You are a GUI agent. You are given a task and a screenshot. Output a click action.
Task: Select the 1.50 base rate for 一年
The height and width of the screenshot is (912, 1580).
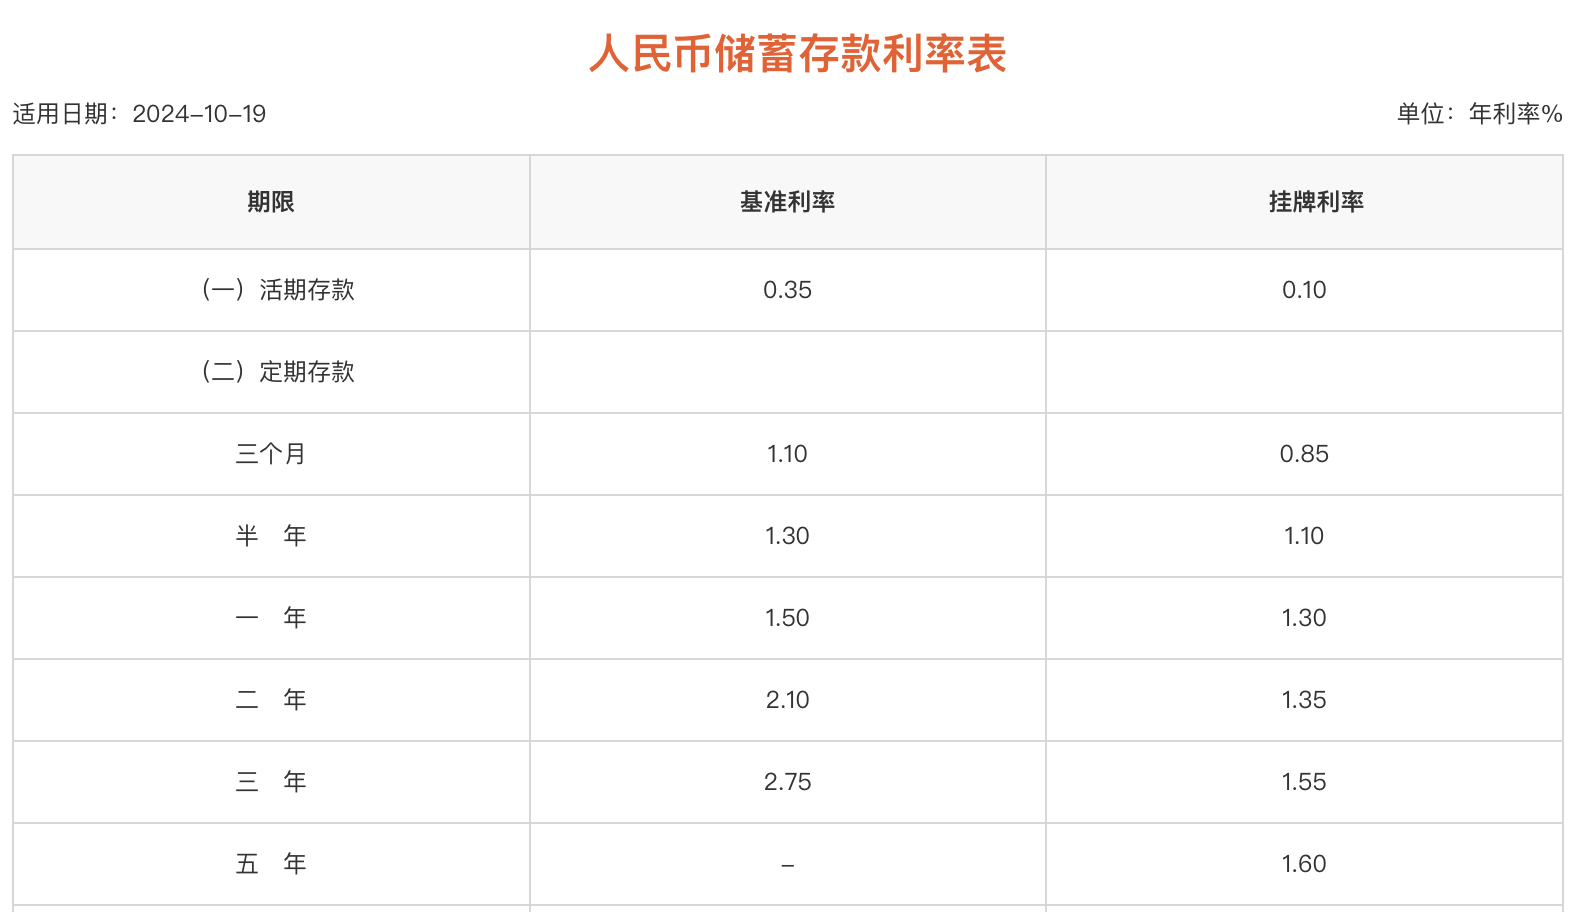[787, 618]
